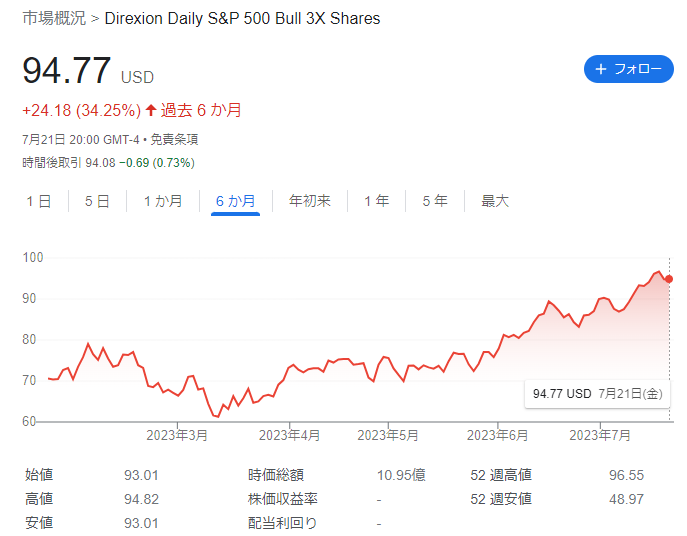Image resolution: width=687 pixels, height=536 pixels.
Task: Click the 52 週高値 value 96.55
Action: 626,475
